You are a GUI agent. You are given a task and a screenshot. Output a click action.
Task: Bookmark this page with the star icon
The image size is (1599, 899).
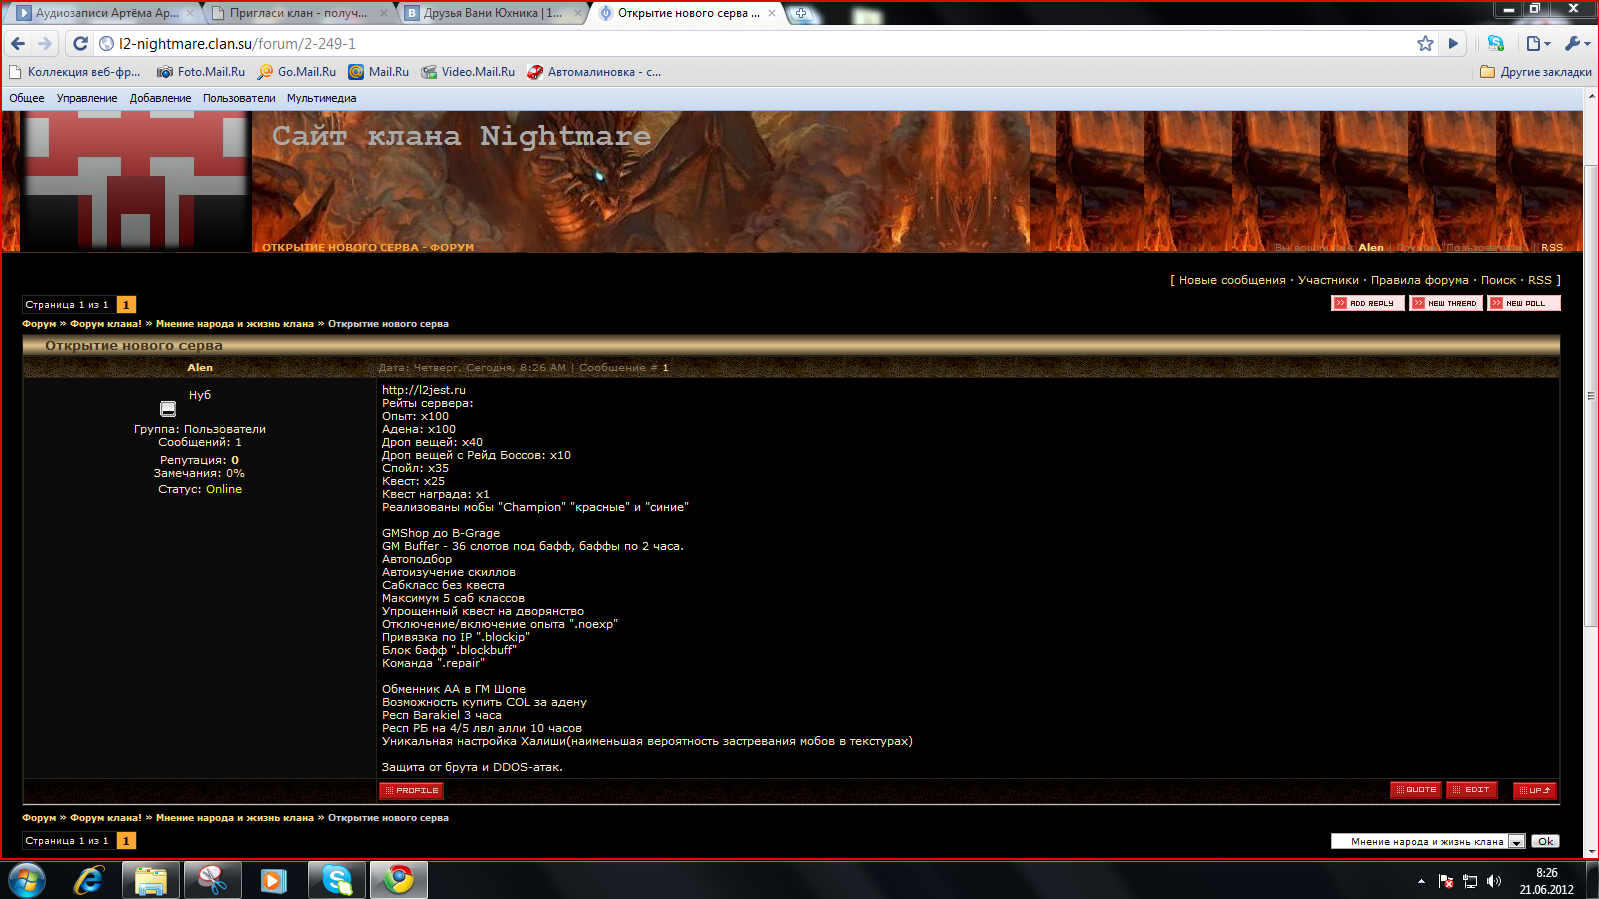(x=1425, y=43)
